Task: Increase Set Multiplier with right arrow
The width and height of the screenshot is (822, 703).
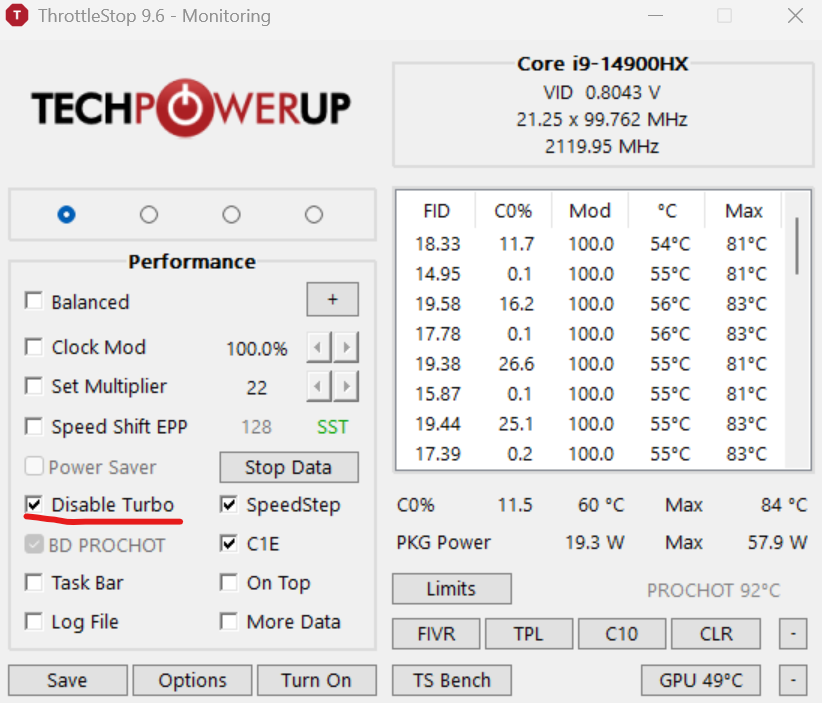Action: (x=346, y=386)
